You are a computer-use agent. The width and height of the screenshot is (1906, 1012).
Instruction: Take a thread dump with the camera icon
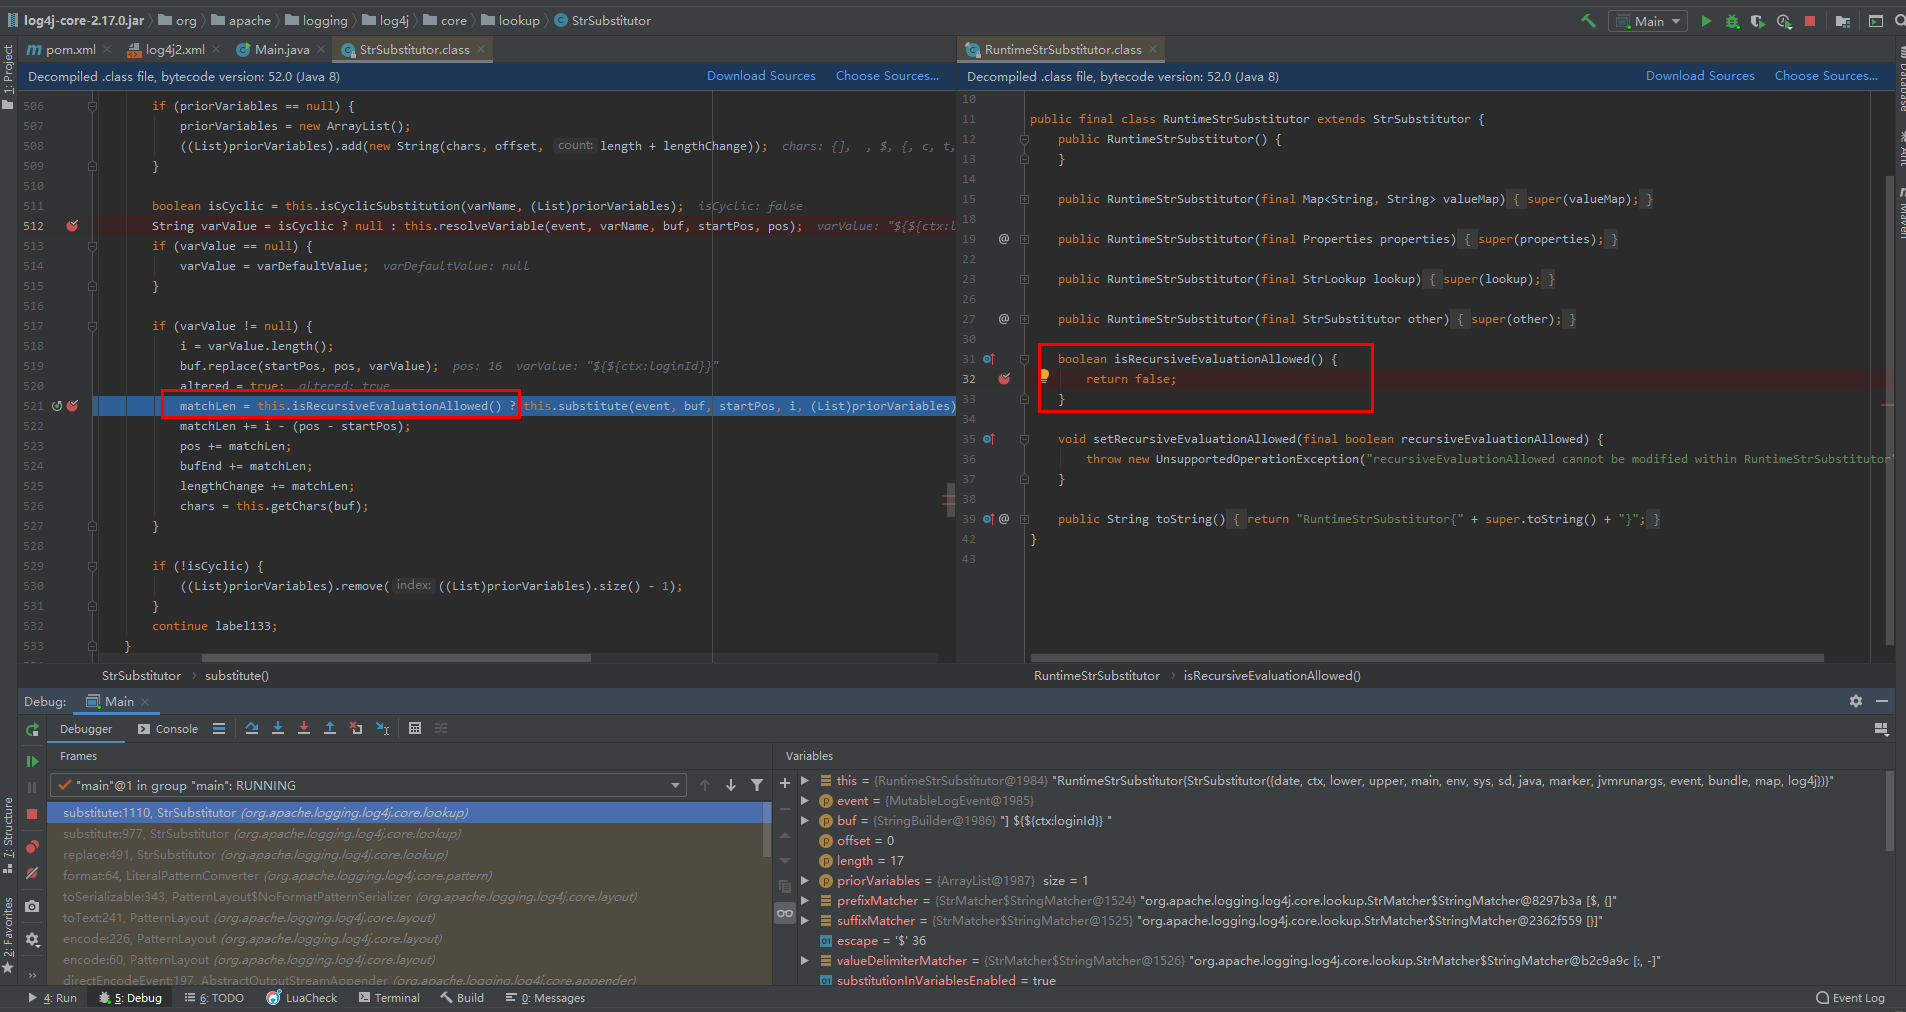click(32, 906)
